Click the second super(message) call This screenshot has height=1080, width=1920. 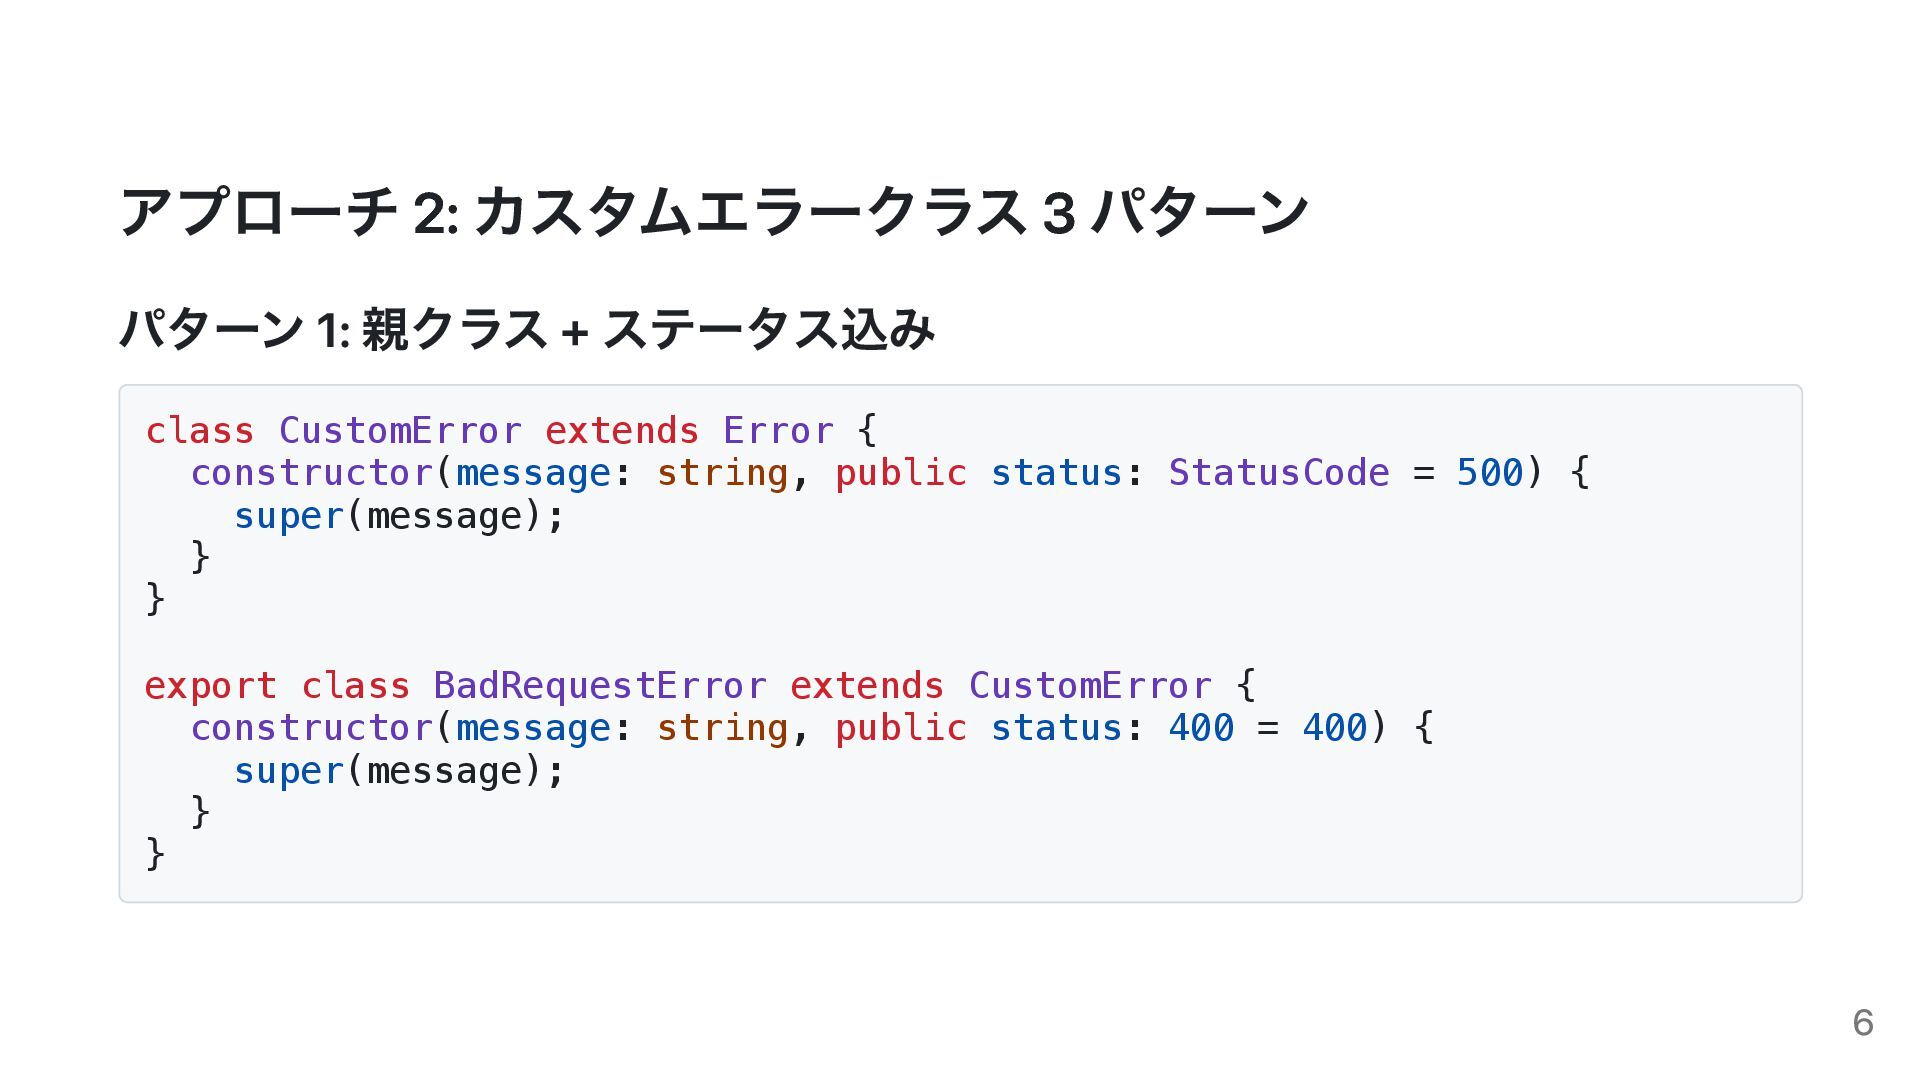pos(400,771)
